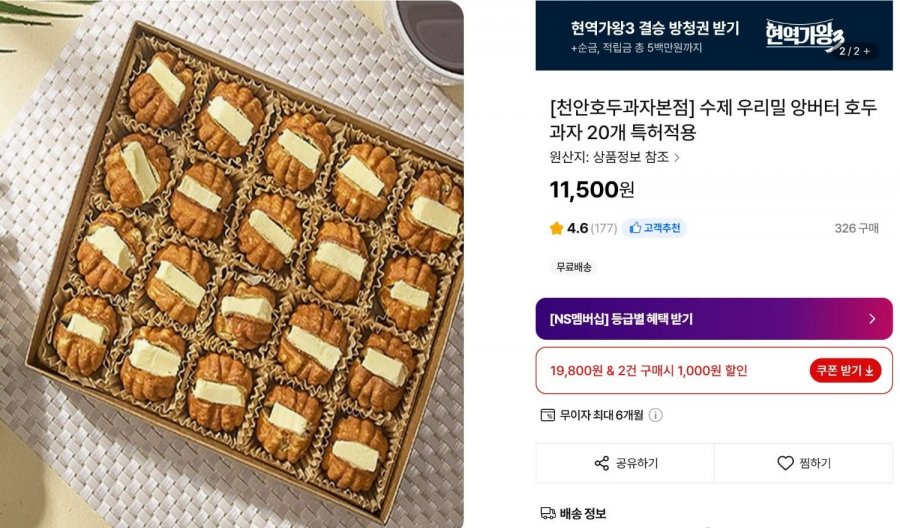Click the yellow star rating icon
The image size is (900, 528).
[556, 228]
